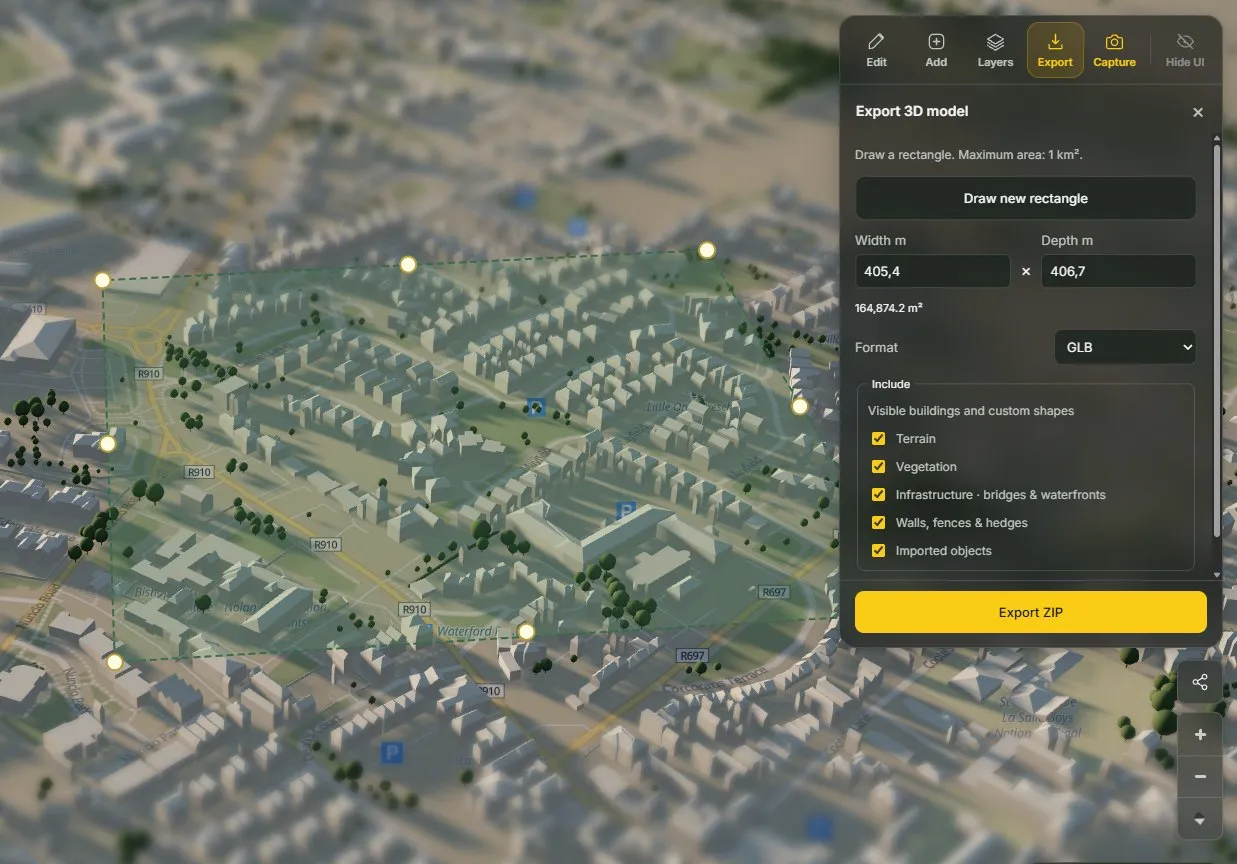Click the compass arrow button below zoom
This screenshot has height=864, width=1237.
click(1200, 820)
